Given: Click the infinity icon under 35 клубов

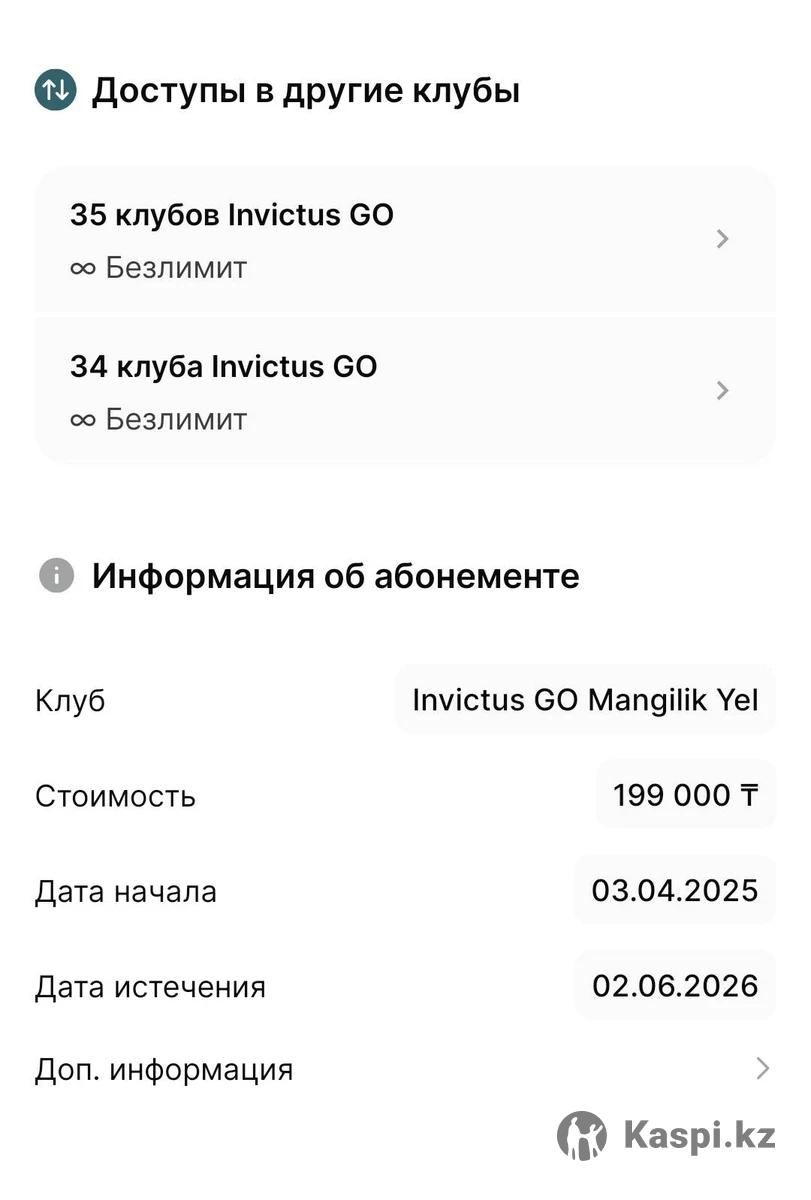Looking at the screenshot, I should [83, 269].
